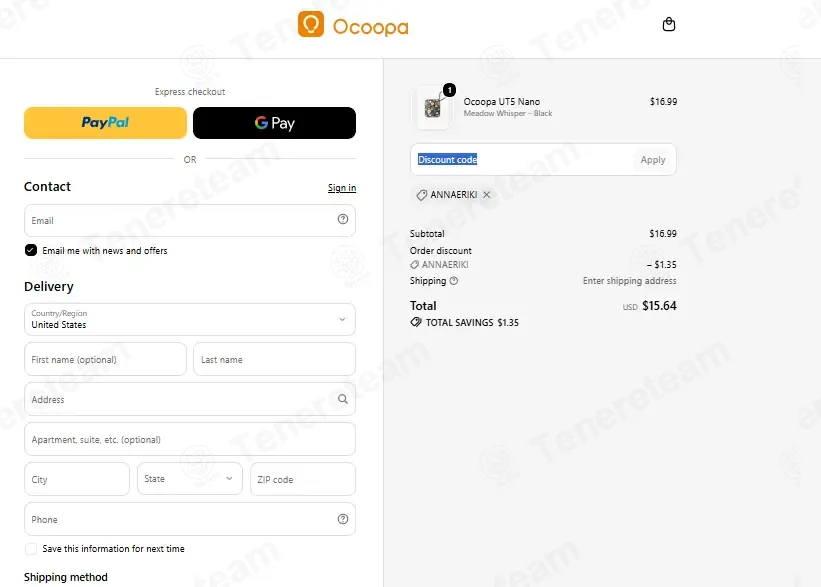Click the Ocoopa UT5 Nano product thumbnail
Viewport: 821px width, 587px height.
tap(432, 108)
